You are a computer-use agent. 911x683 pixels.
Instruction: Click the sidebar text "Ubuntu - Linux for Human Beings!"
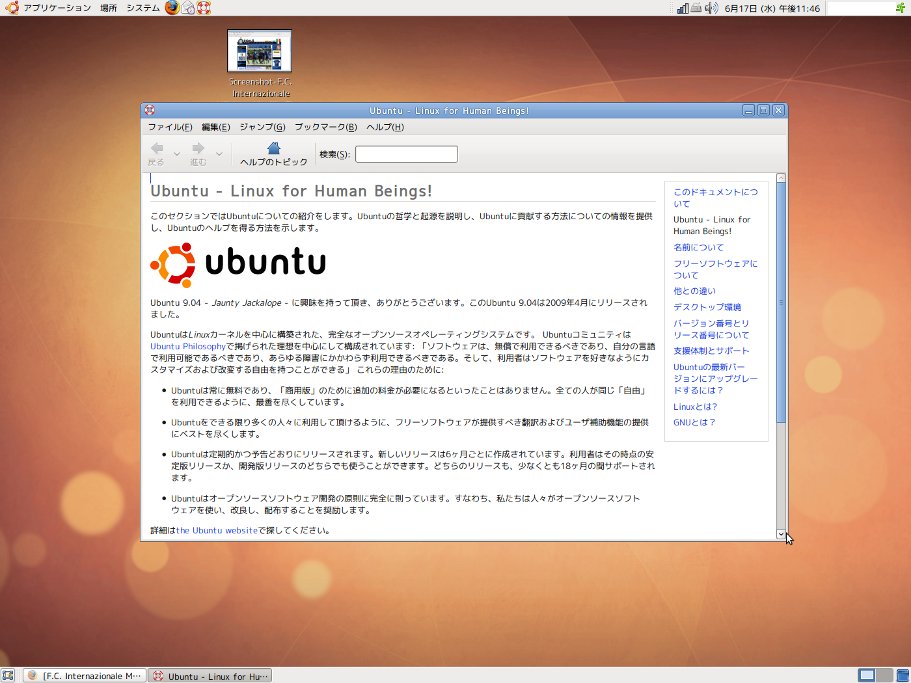click(712, 225)
